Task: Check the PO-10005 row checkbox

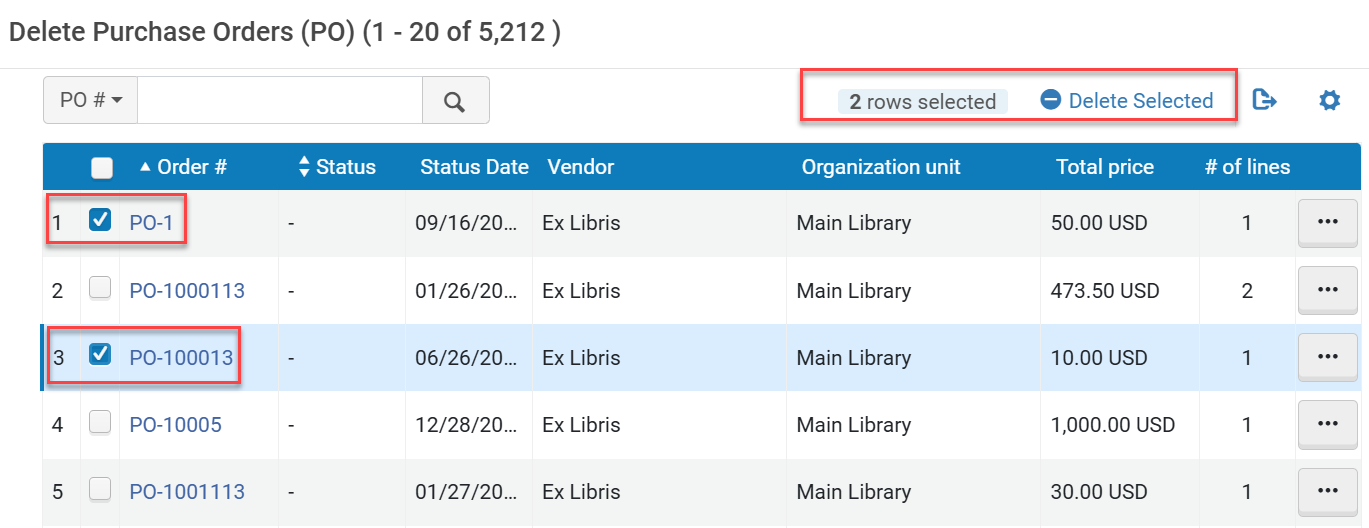Action: (x=100, y=422)
